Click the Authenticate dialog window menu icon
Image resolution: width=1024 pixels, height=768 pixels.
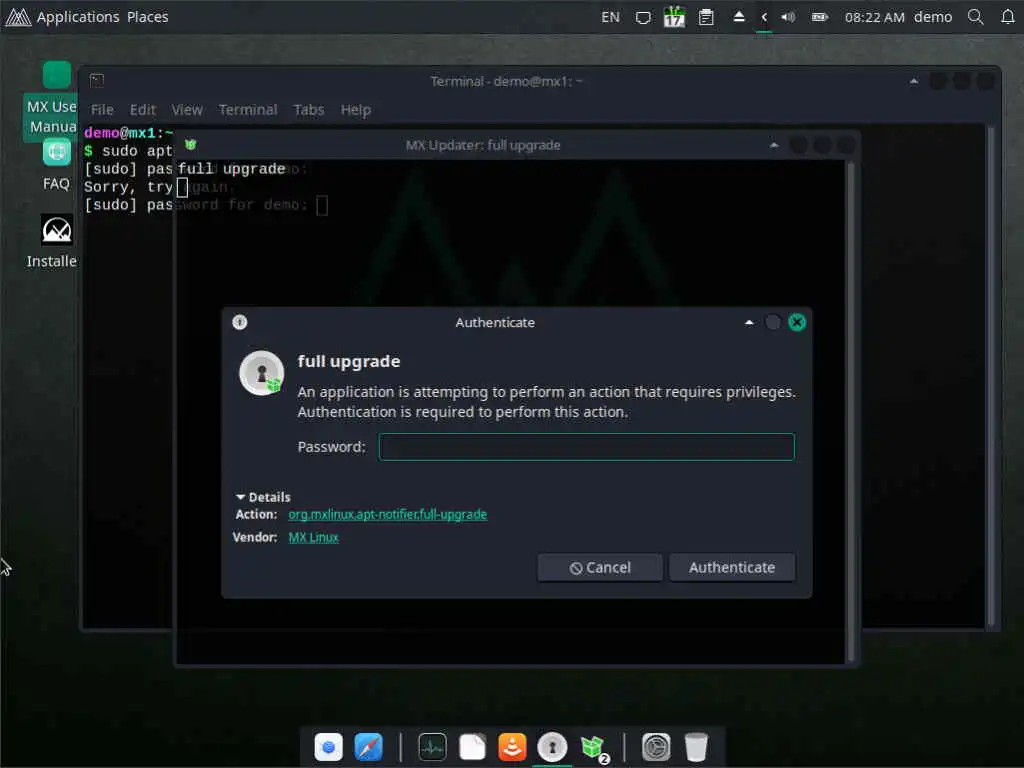click(x=240, y=322)
